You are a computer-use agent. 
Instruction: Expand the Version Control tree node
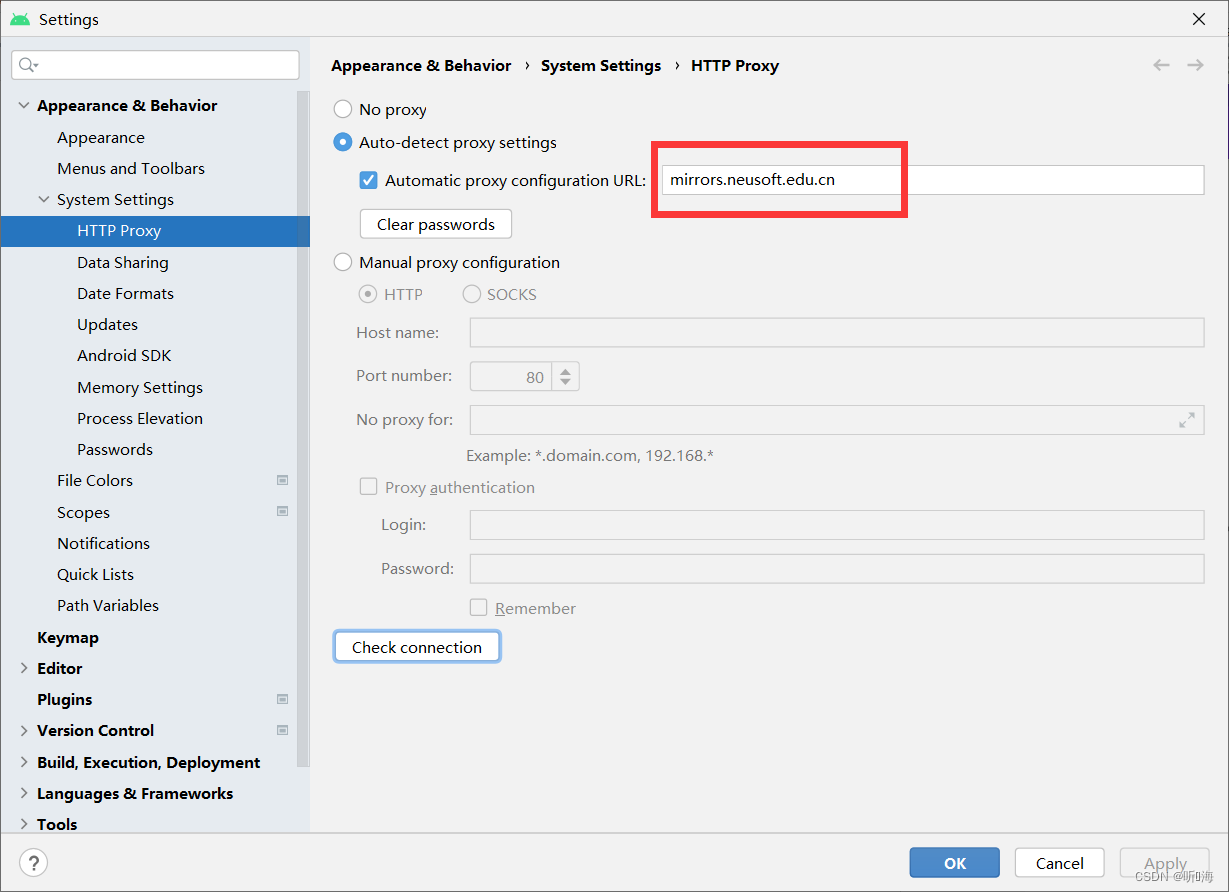(x=24, y=730)
